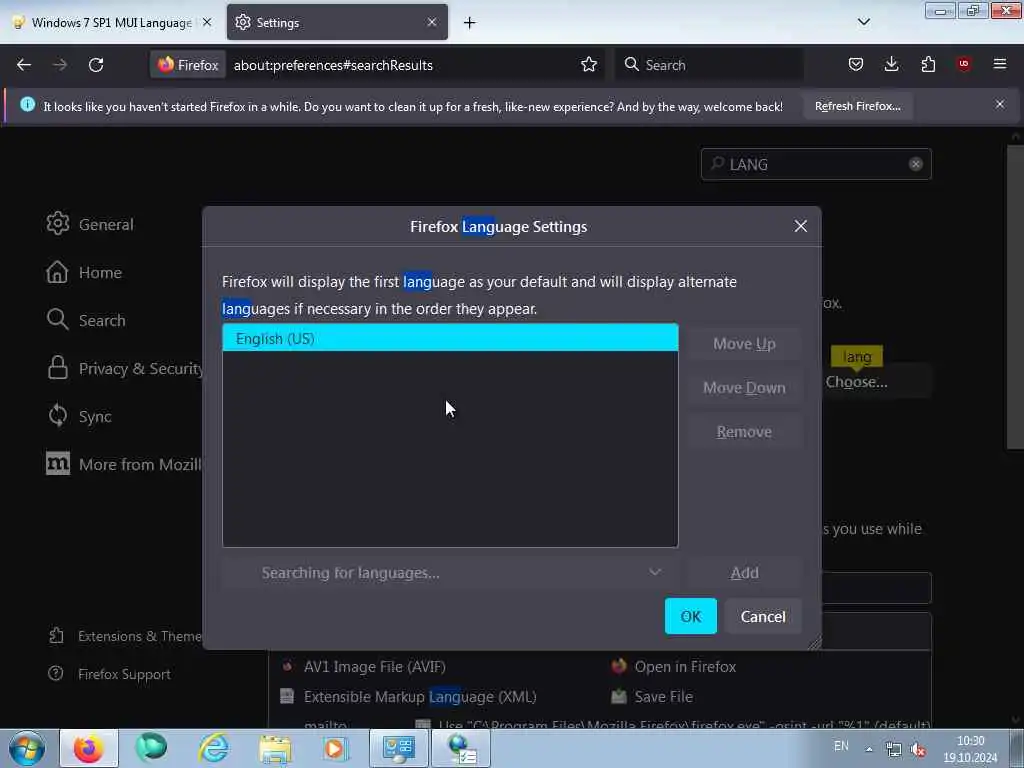Open the Search settings category
1024x768 pixels.
tap(86, 320)
